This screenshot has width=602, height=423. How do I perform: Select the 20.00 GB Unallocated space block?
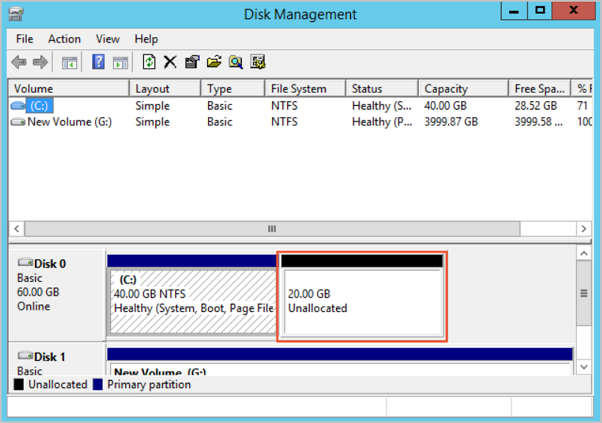click(362, 296)
